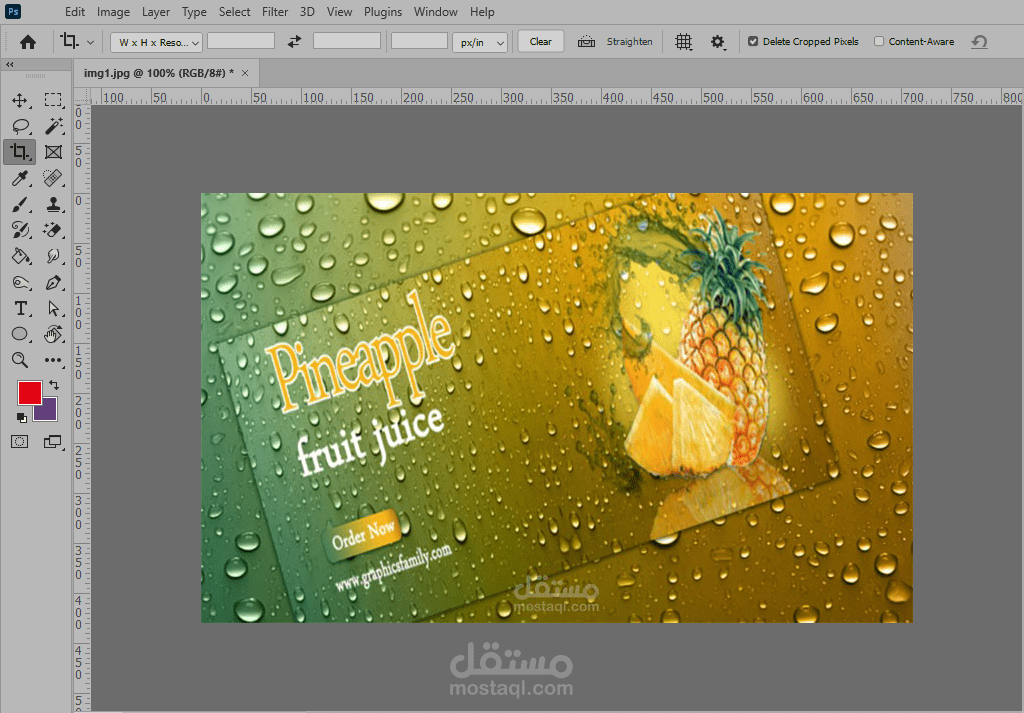Open the crop overlay grid options
The height and width of the screenshot is (713, 1024).
coord(683,42)
